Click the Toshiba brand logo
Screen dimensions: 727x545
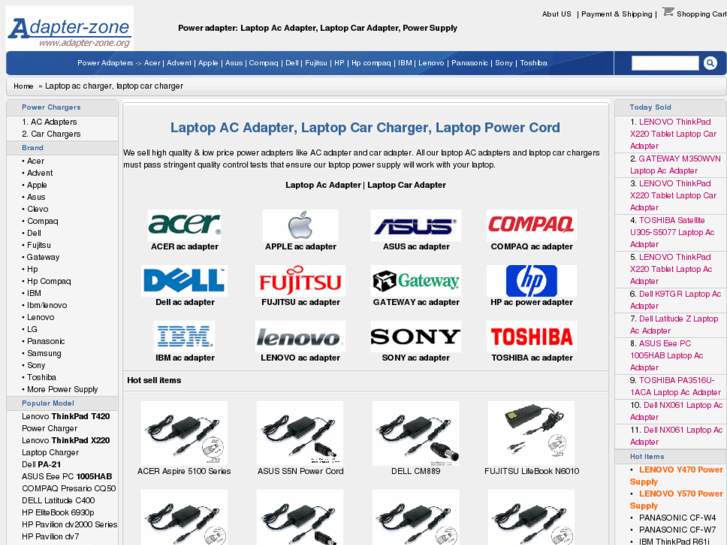(531, 336)
